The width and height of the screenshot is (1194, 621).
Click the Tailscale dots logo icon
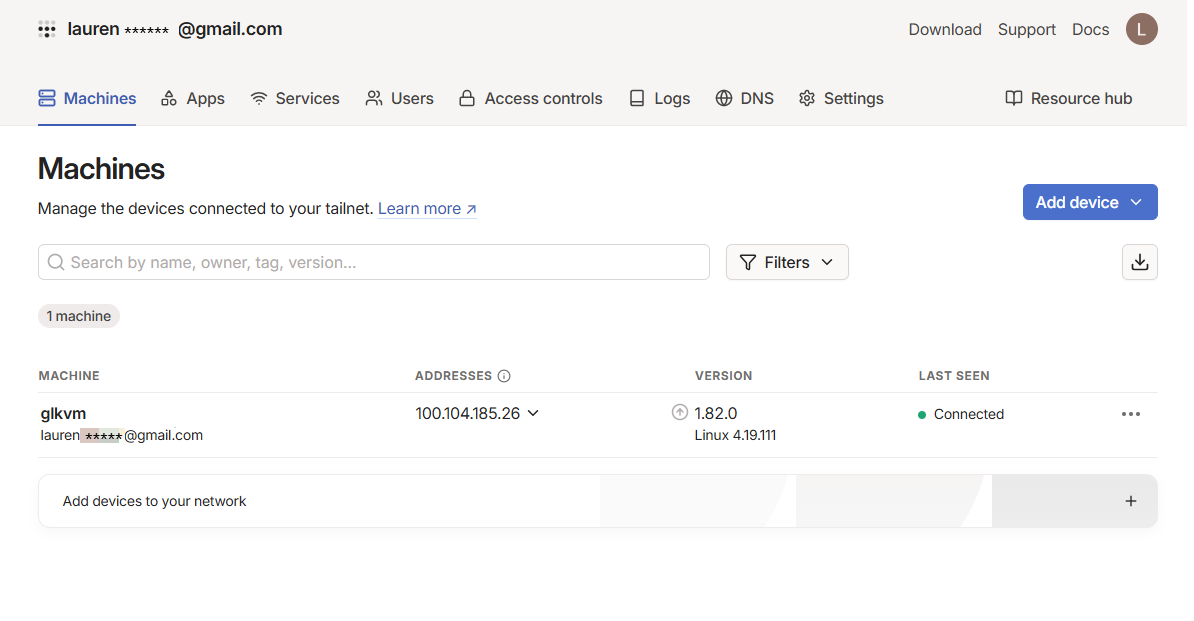[47, 29]
